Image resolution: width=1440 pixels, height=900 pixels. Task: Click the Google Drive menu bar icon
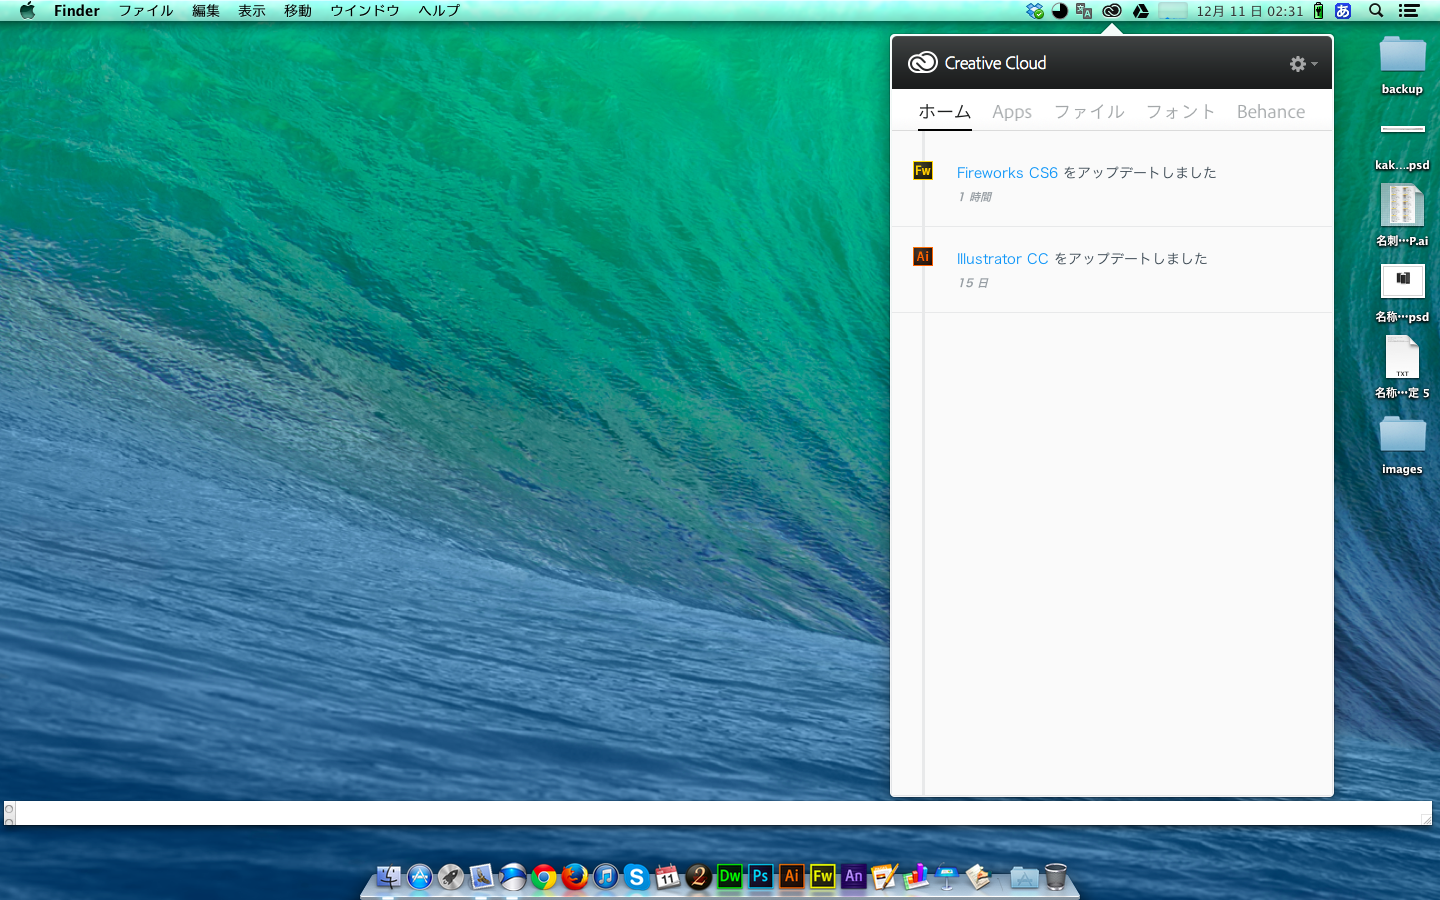(1140, 11)
